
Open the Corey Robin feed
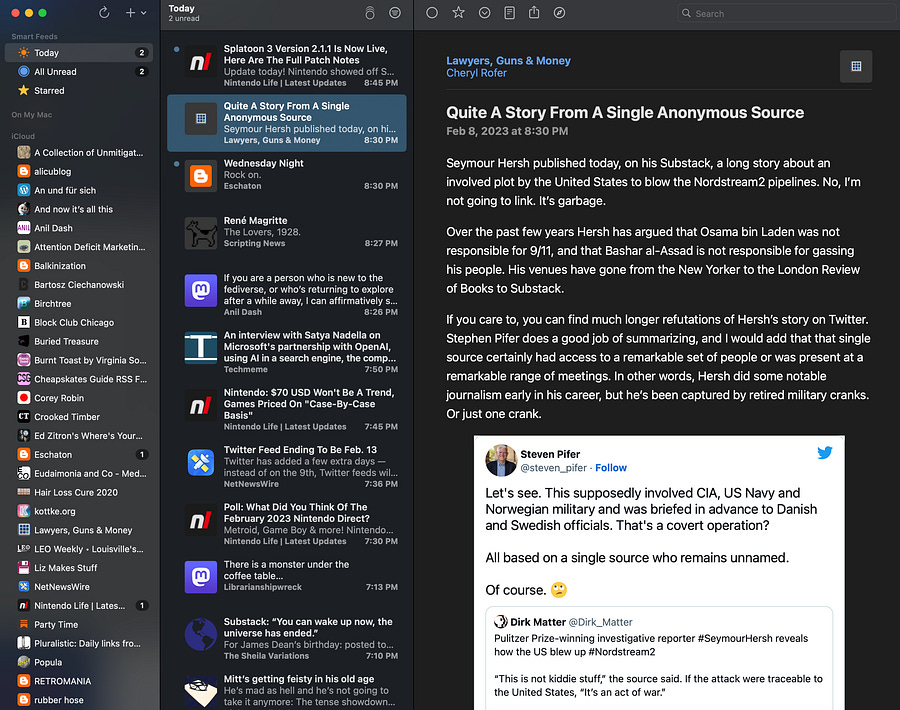click(79, 398)
